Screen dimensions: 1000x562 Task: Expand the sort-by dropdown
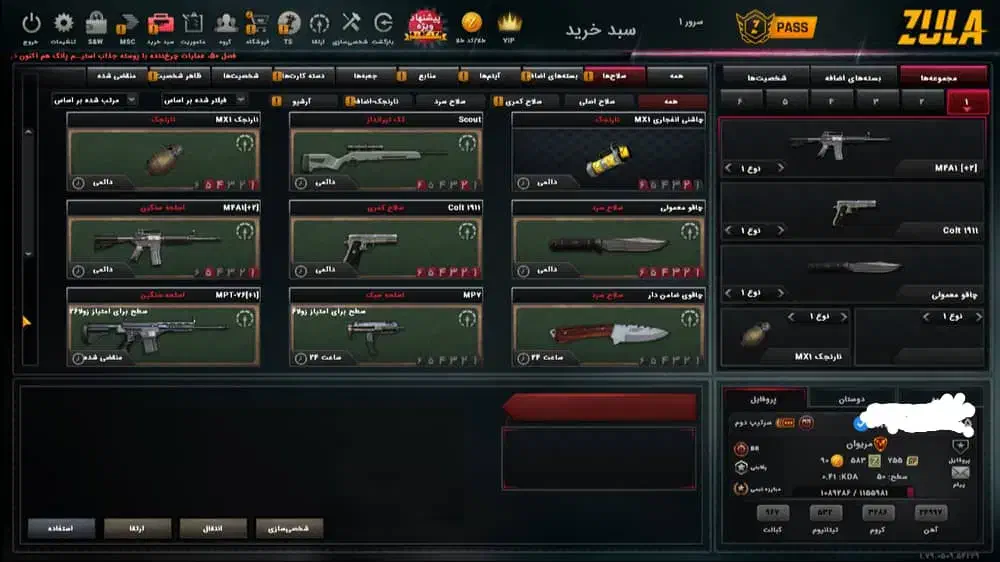[x=95, y=100]
